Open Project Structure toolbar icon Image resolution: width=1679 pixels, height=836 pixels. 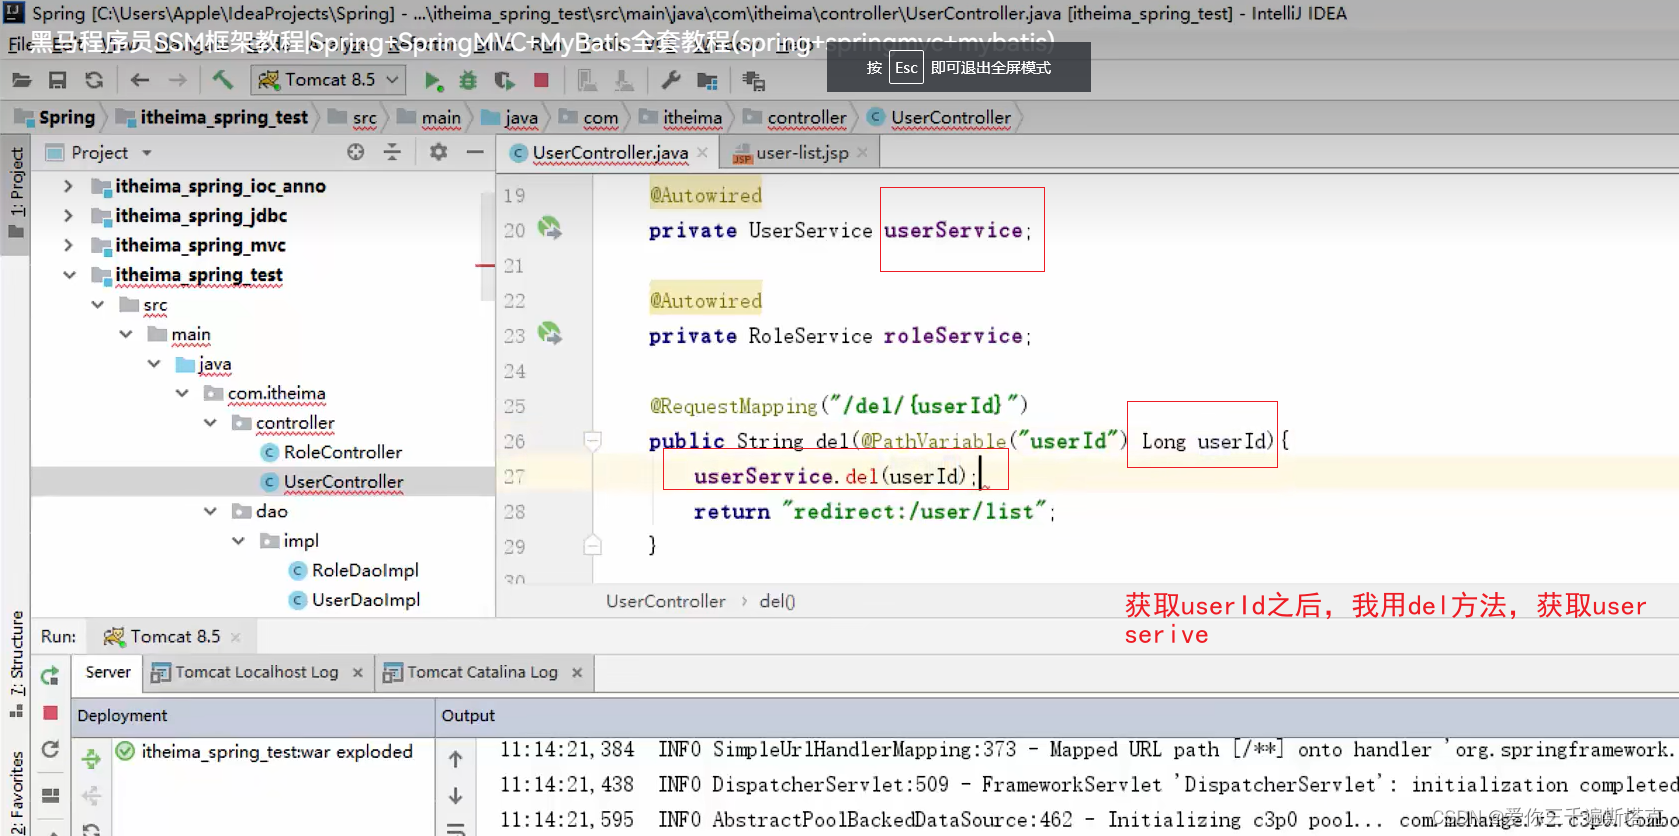tap(707, 80)
